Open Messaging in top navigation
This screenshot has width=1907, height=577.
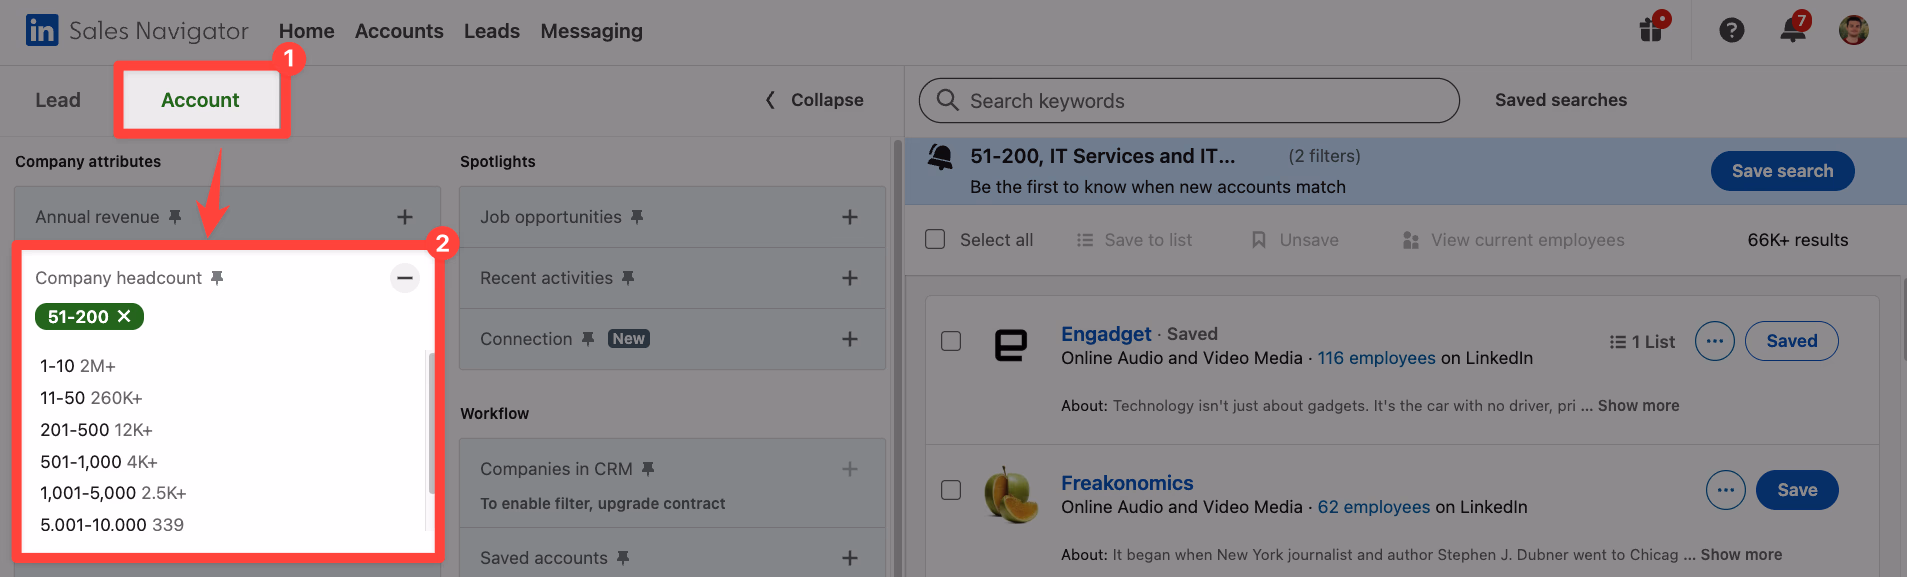[591, 31]
